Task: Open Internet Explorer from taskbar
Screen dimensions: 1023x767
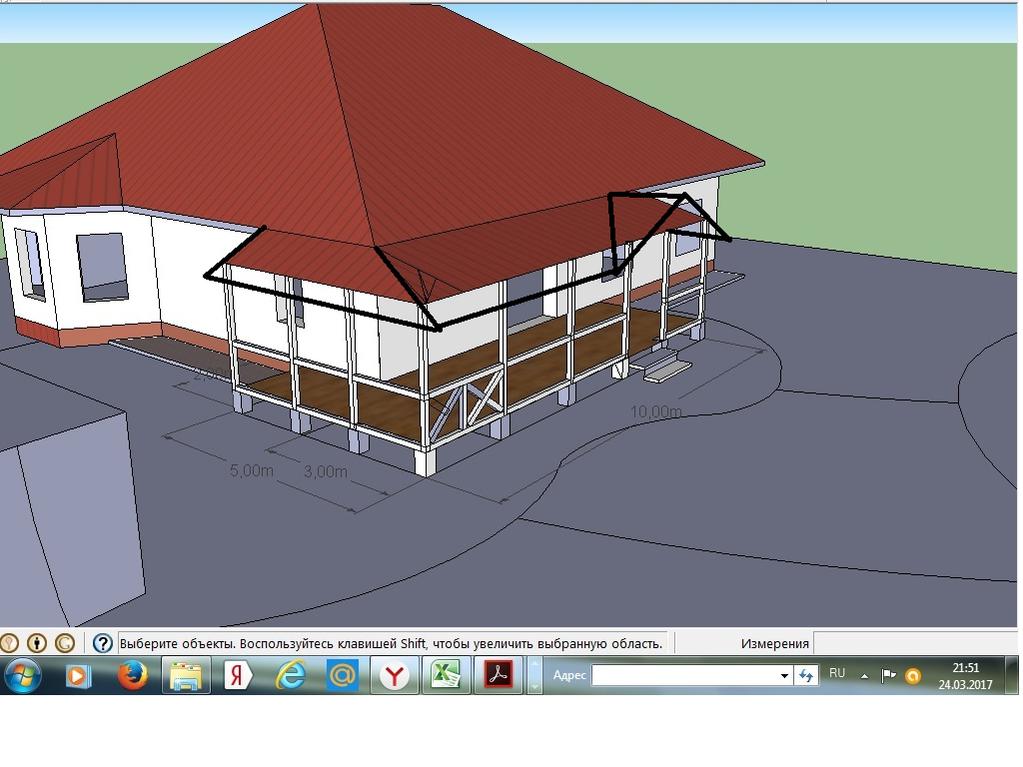Action: point(290,676)
